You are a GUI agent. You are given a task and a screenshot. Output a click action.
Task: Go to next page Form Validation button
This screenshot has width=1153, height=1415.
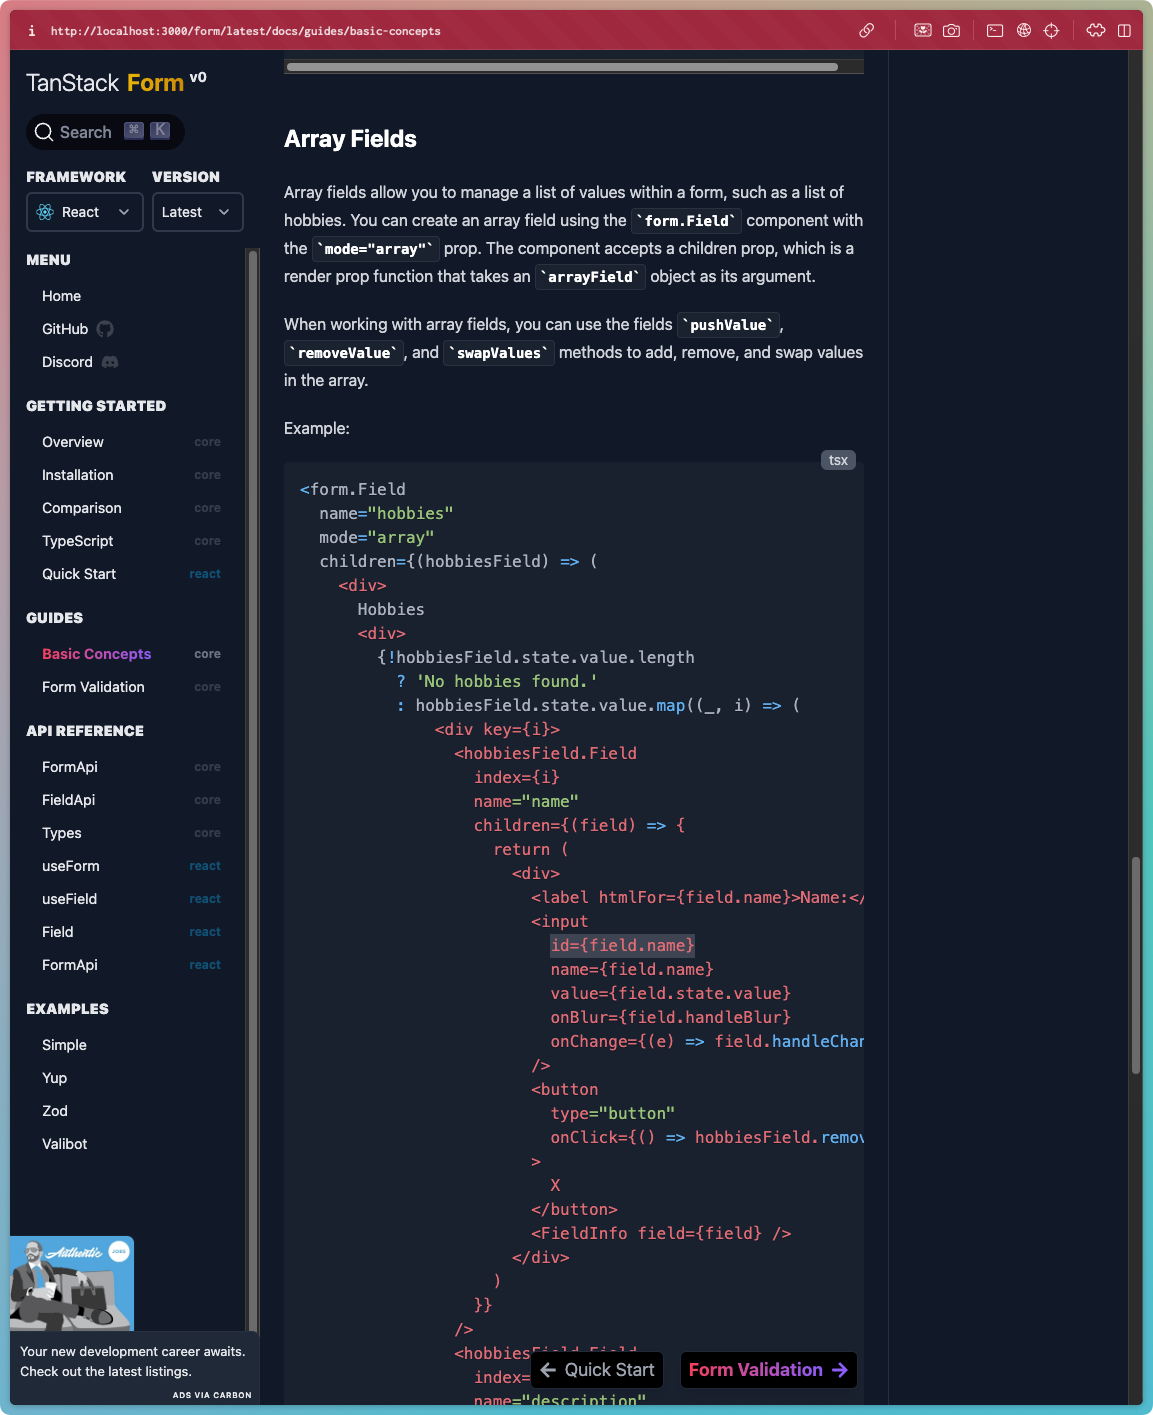point(768,1370)
